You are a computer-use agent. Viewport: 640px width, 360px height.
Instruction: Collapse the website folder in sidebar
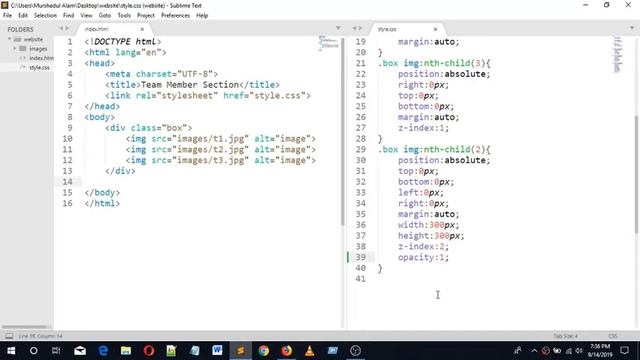click(9, 39)
